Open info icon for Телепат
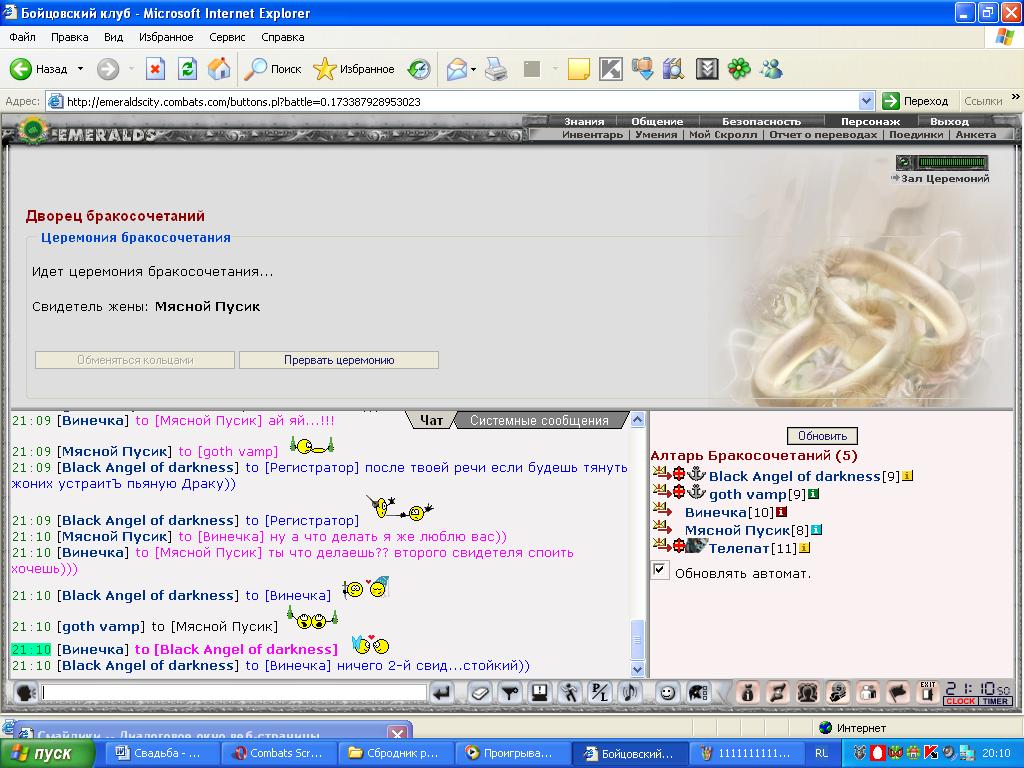 coord(805,548)
